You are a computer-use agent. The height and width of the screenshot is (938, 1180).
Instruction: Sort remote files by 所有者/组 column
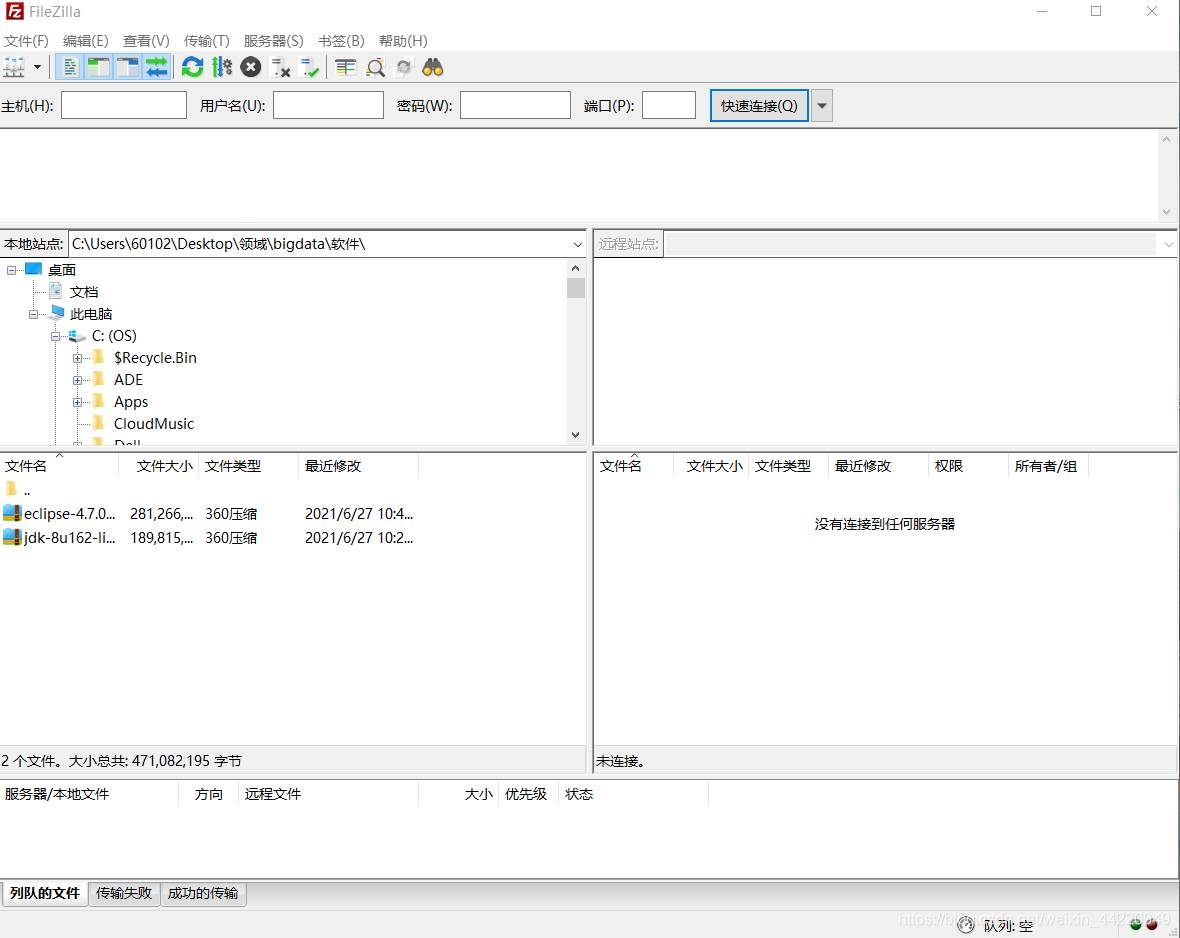[x=1048, y=466]
